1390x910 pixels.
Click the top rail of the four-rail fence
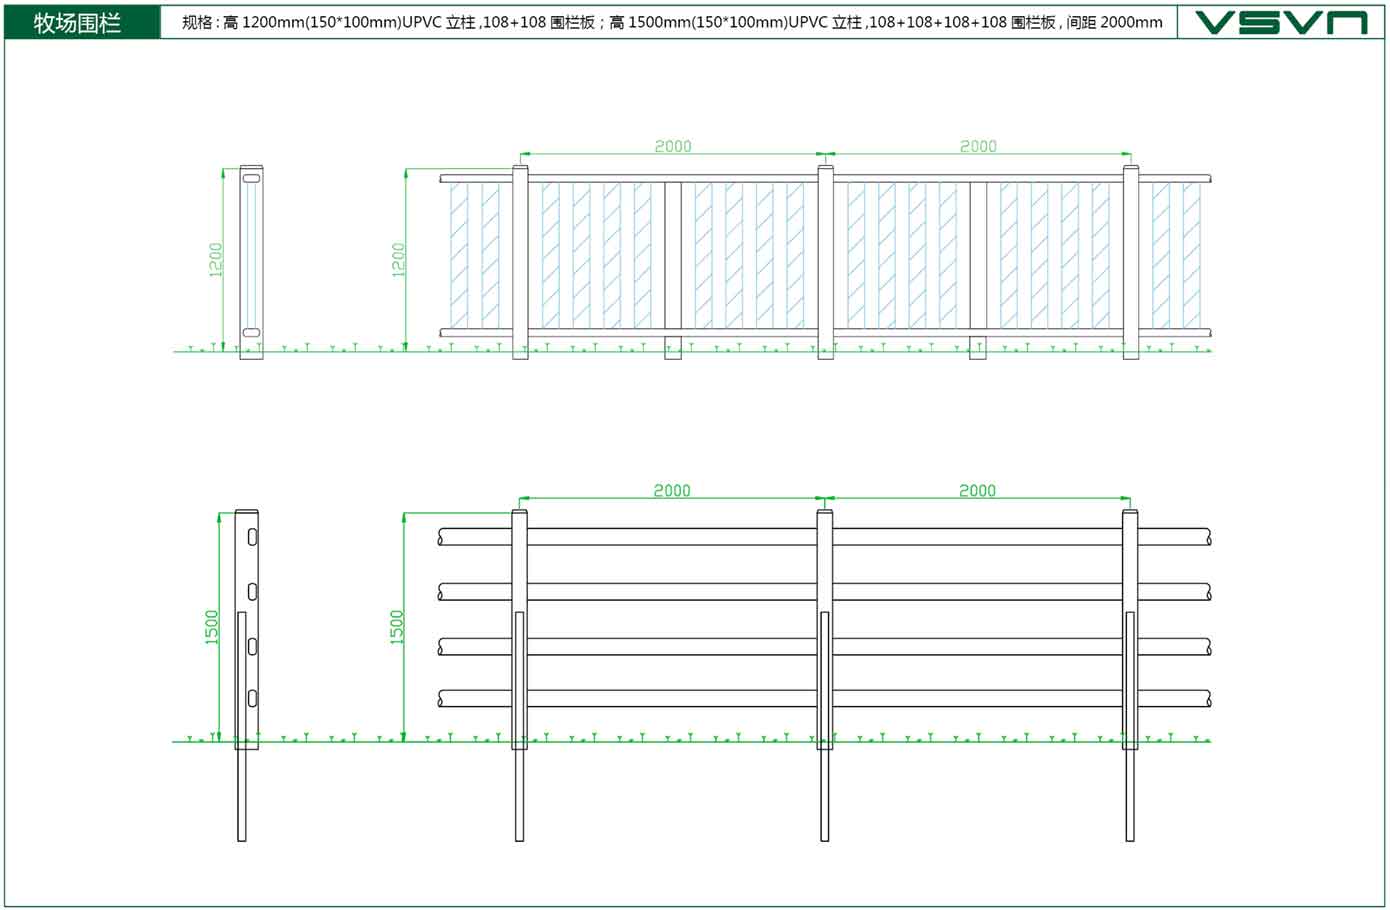[x=825, y=537]
